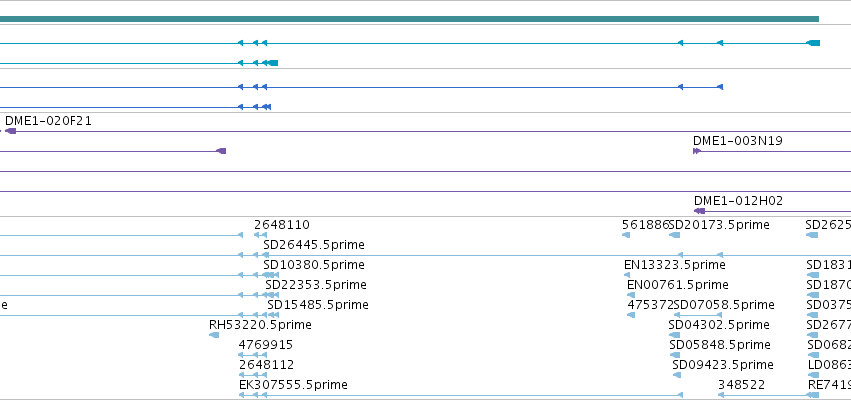
Task: Select the SD09423.5prime label
Action: tap(722, 365)
